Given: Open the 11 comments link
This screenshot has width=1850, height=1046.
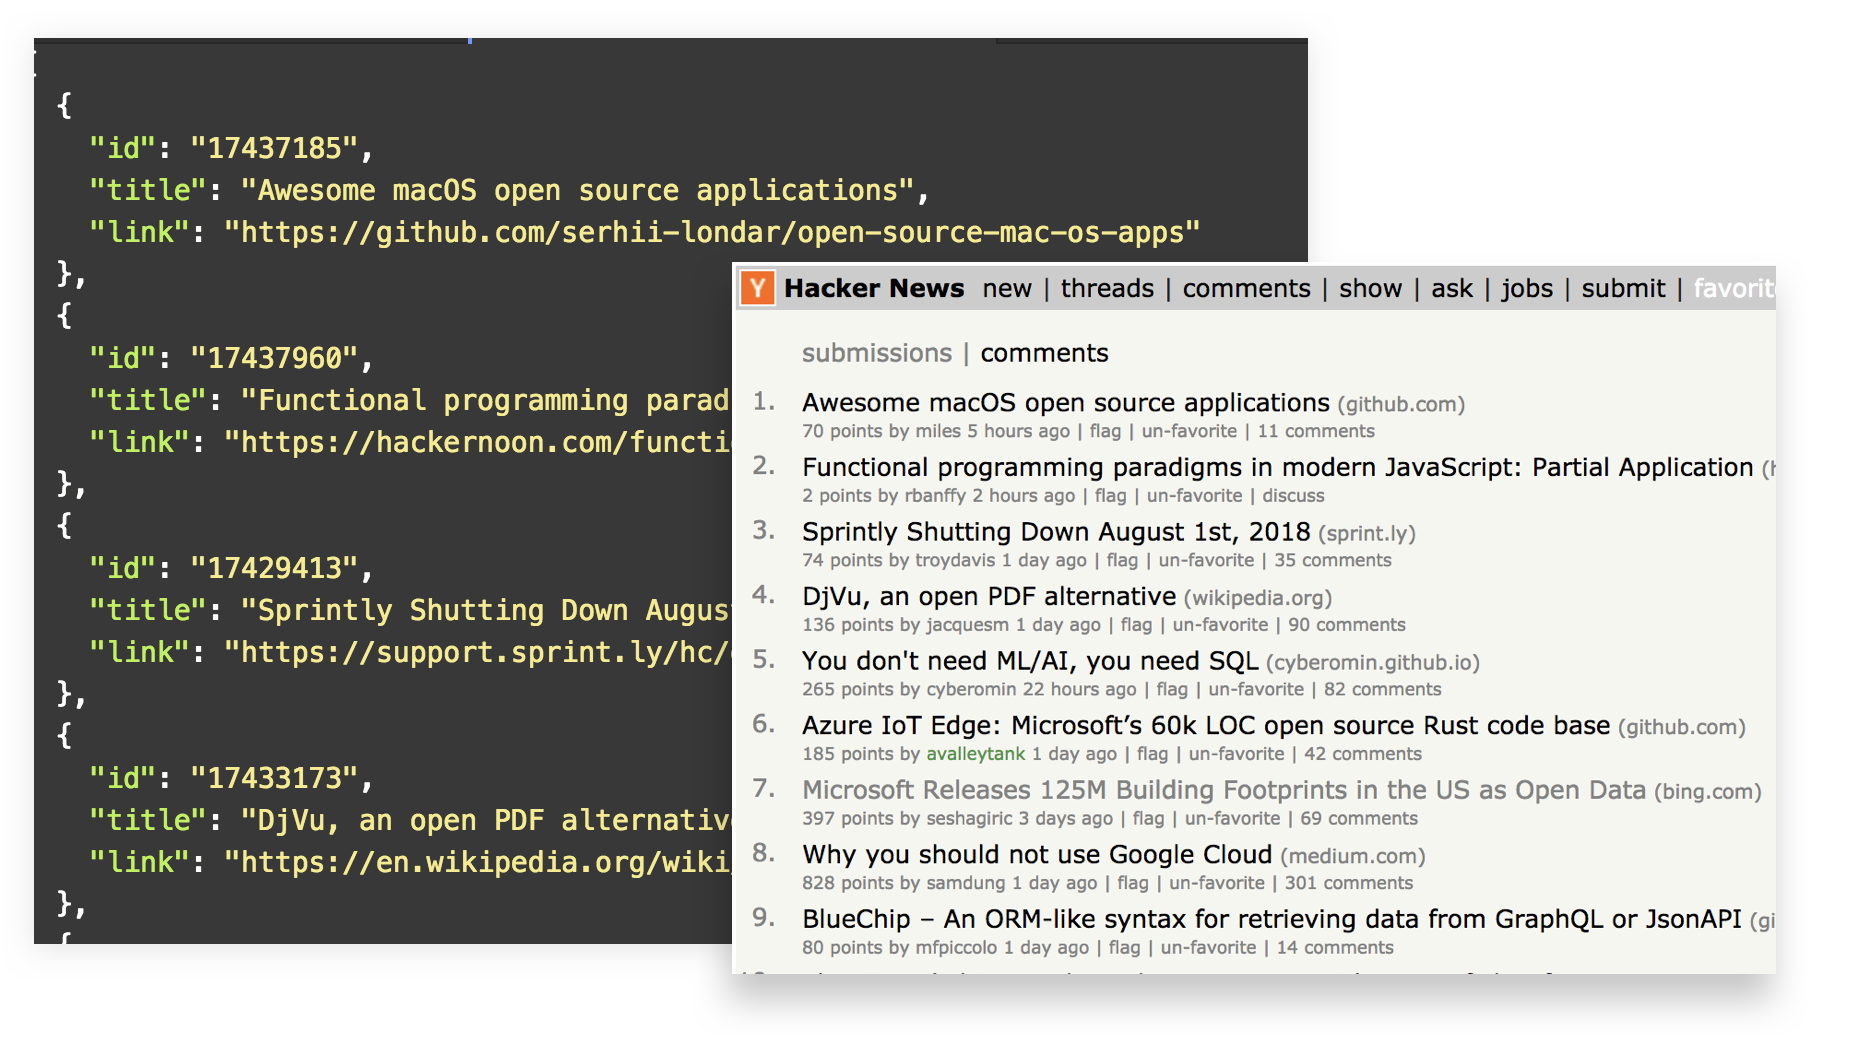Looking at the screenshot, I should click(x=1316, y=431).
